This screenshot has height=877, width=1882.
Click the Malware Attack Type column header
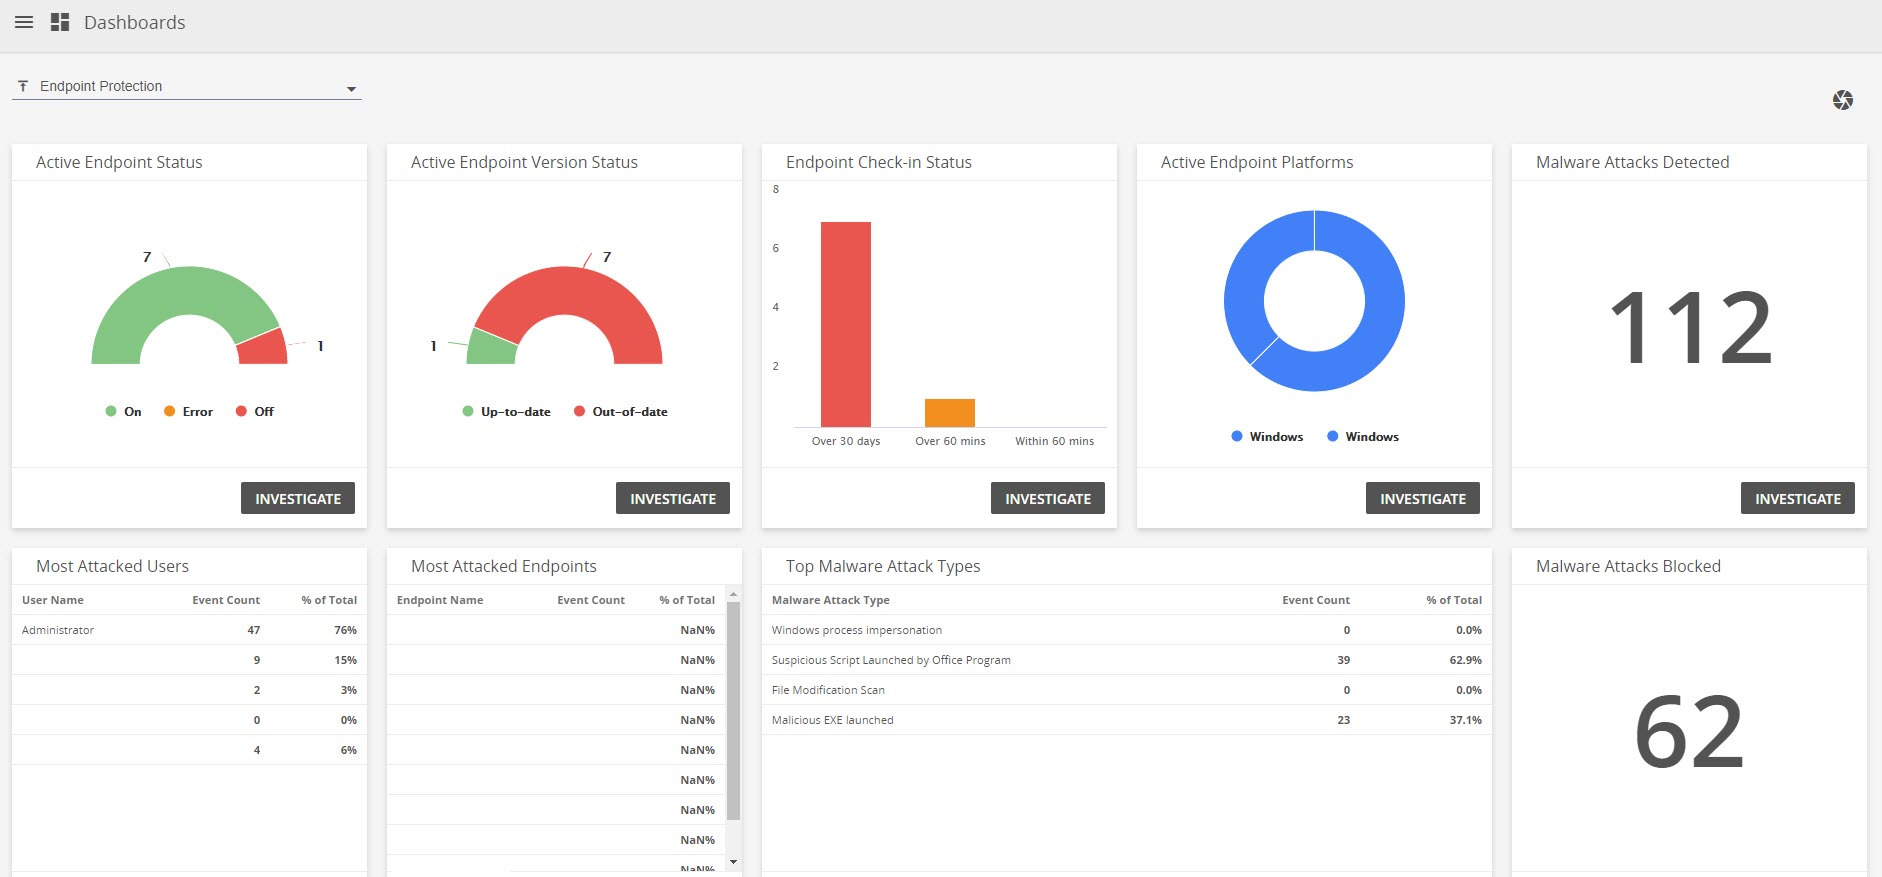830,600
